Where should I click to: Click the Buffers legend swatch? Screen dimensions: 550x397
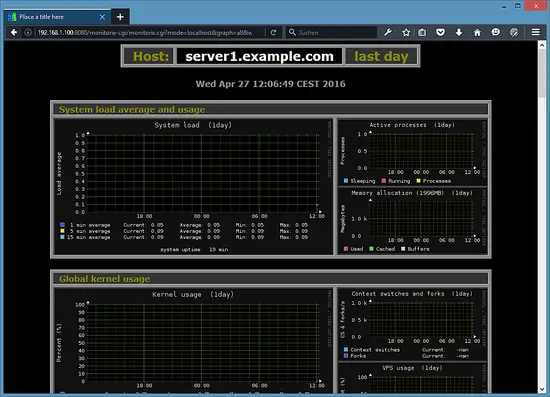(x=403, y=249)
